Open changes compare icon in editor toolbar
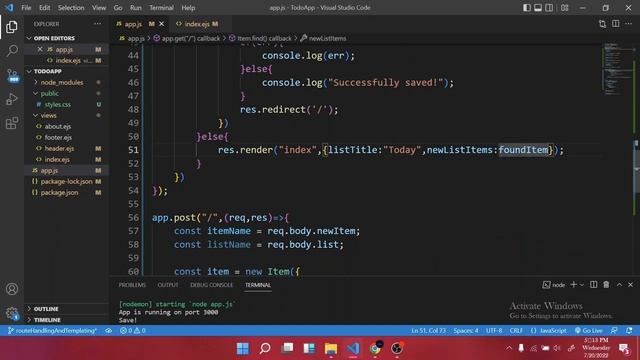 [x=602, y=24]
